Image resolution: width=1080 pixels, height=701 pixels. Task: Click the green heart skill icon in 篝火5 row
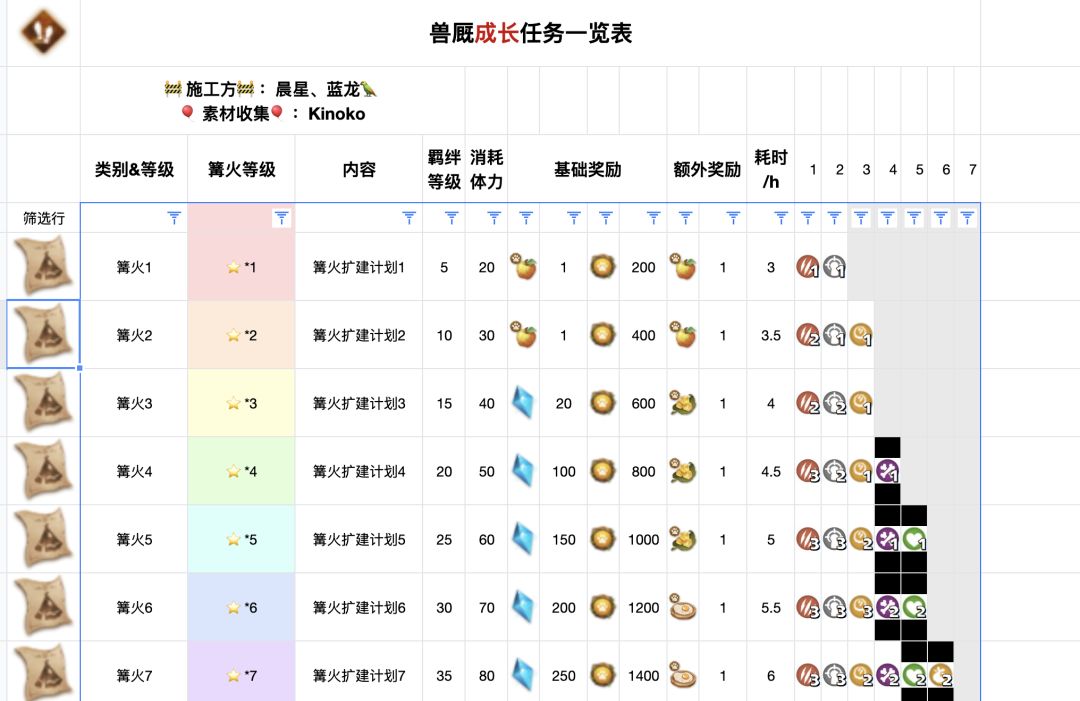coord(914,539)
